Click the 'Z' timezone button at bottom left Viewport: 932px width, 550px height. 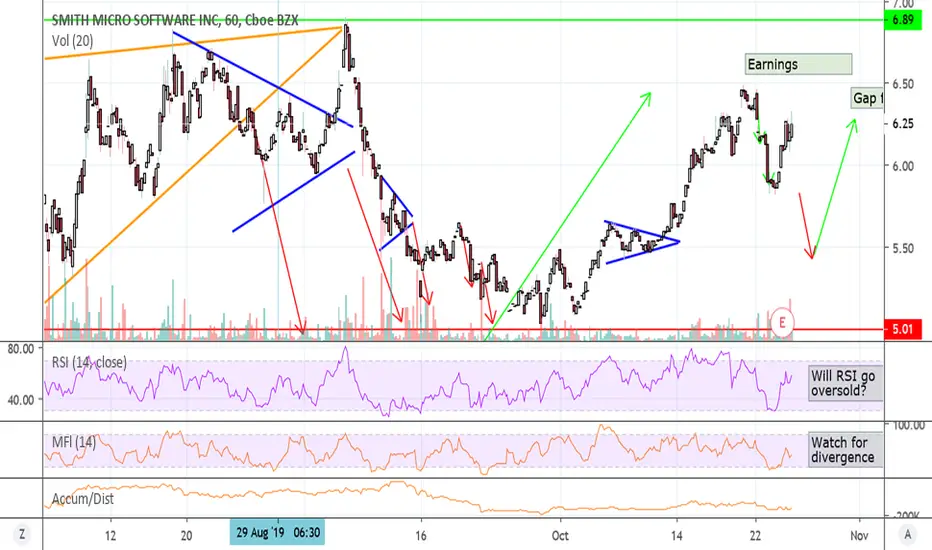click(21, 534)
